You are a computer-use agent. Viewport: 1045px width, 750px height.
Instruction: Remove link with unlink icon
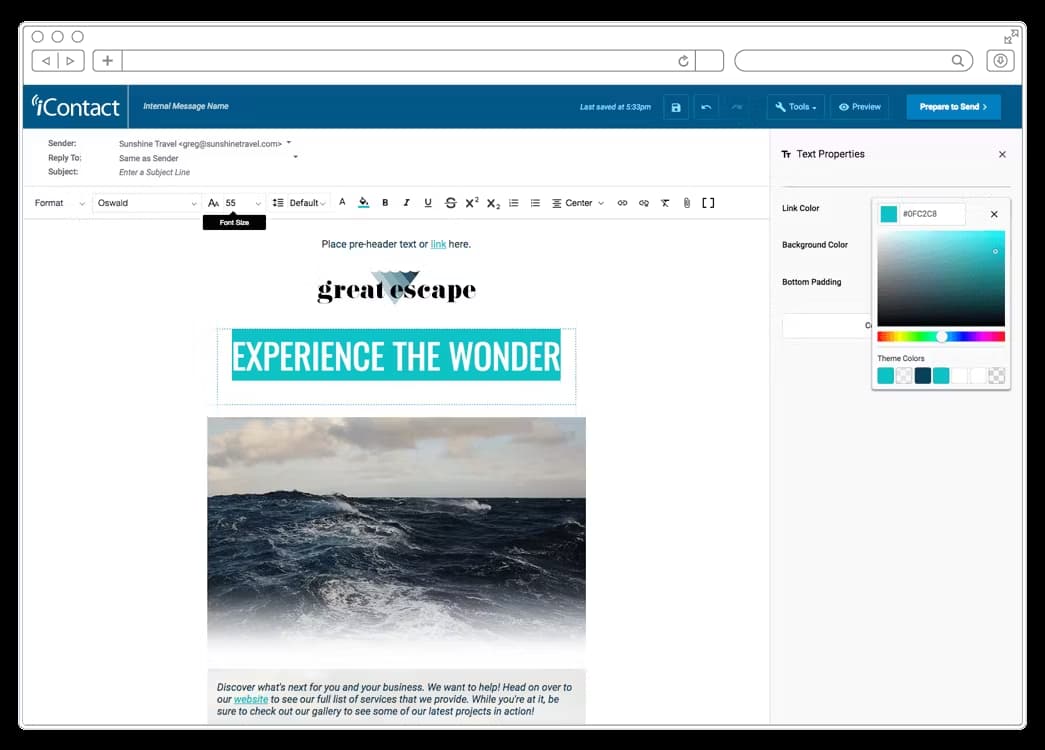click(644, 203)
